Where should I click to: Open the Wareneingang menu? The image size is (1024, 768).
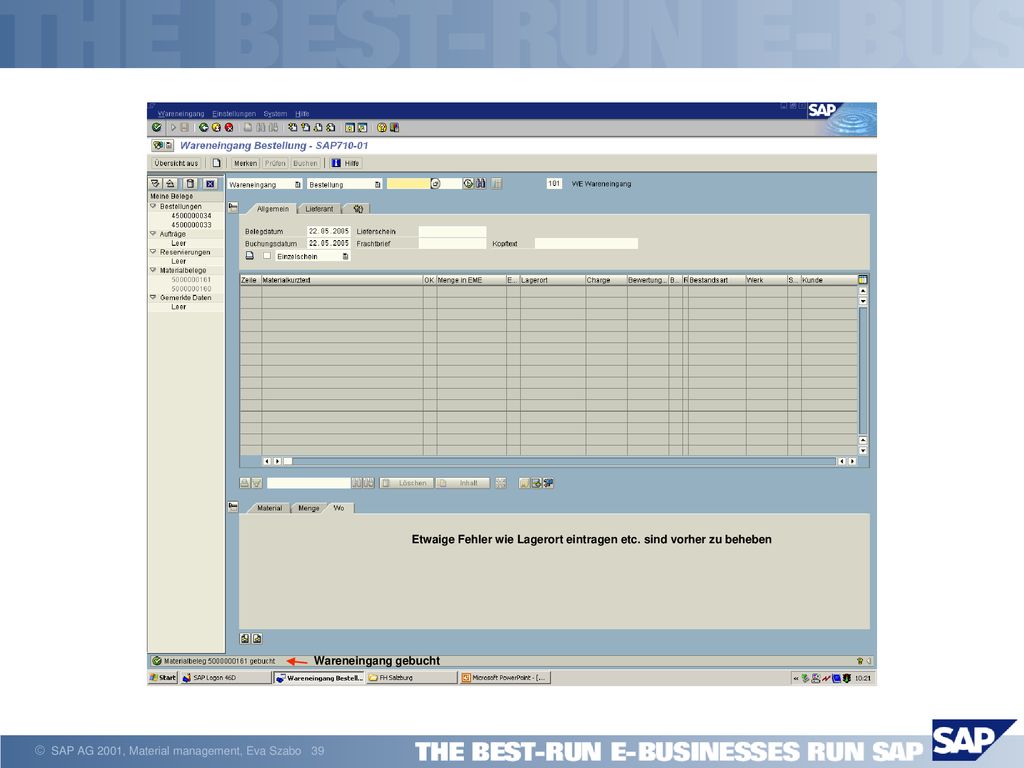(x=181, y=114)
